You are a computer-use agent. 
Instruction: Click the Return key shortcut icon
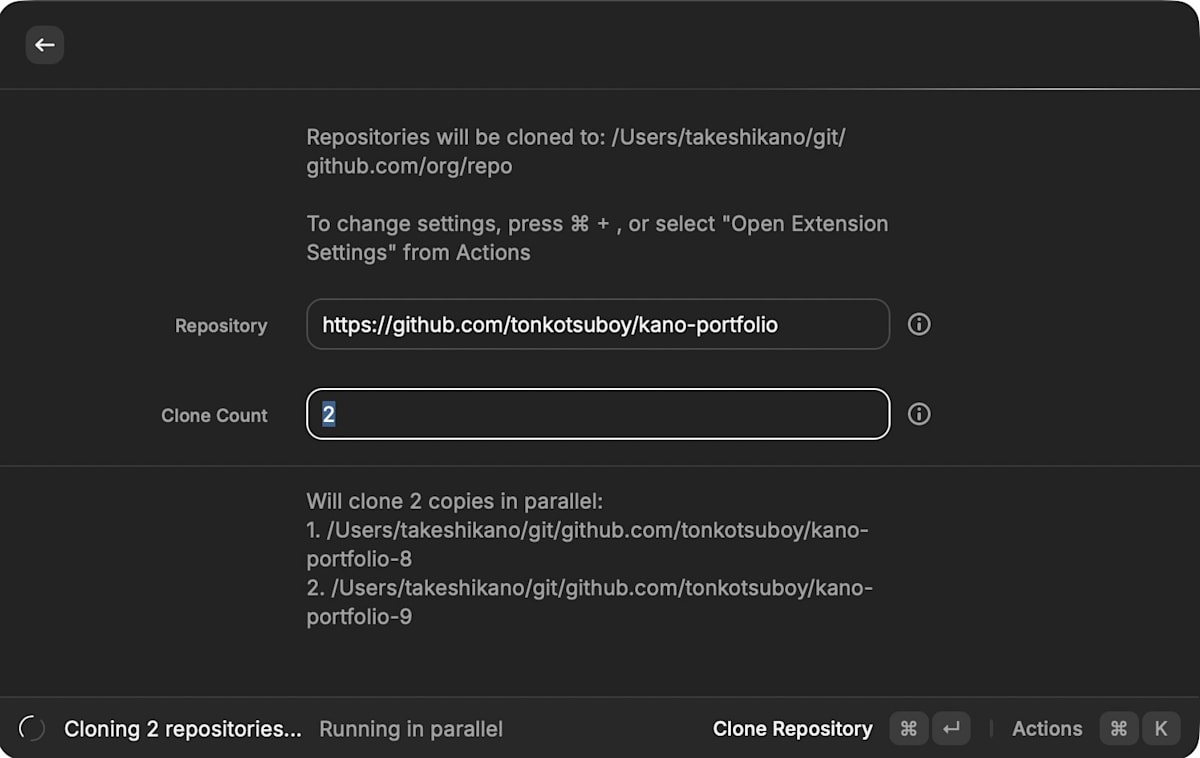pos(951,729)
